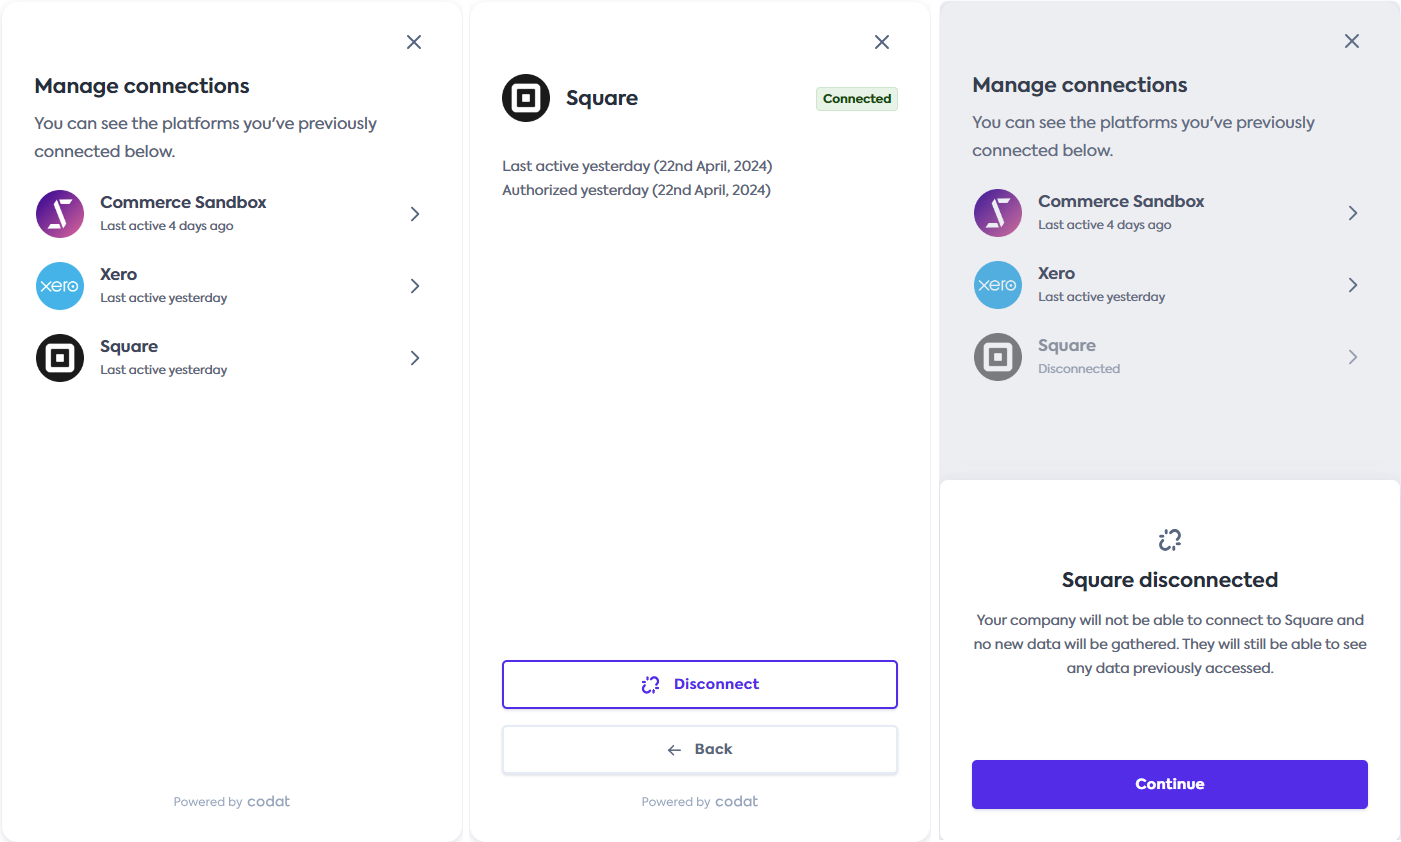Image resolution: width=1401 pixels, height=842 pixels.
Task: Click the grayed-out disconnected Square icon
Action: [x=997, y=357]
